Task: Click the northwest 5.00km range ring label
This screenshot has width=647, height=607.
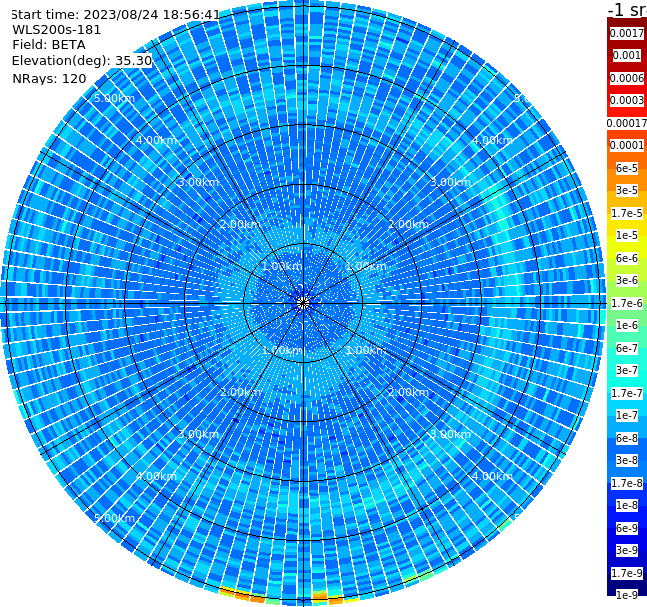Action: point(114,98)
